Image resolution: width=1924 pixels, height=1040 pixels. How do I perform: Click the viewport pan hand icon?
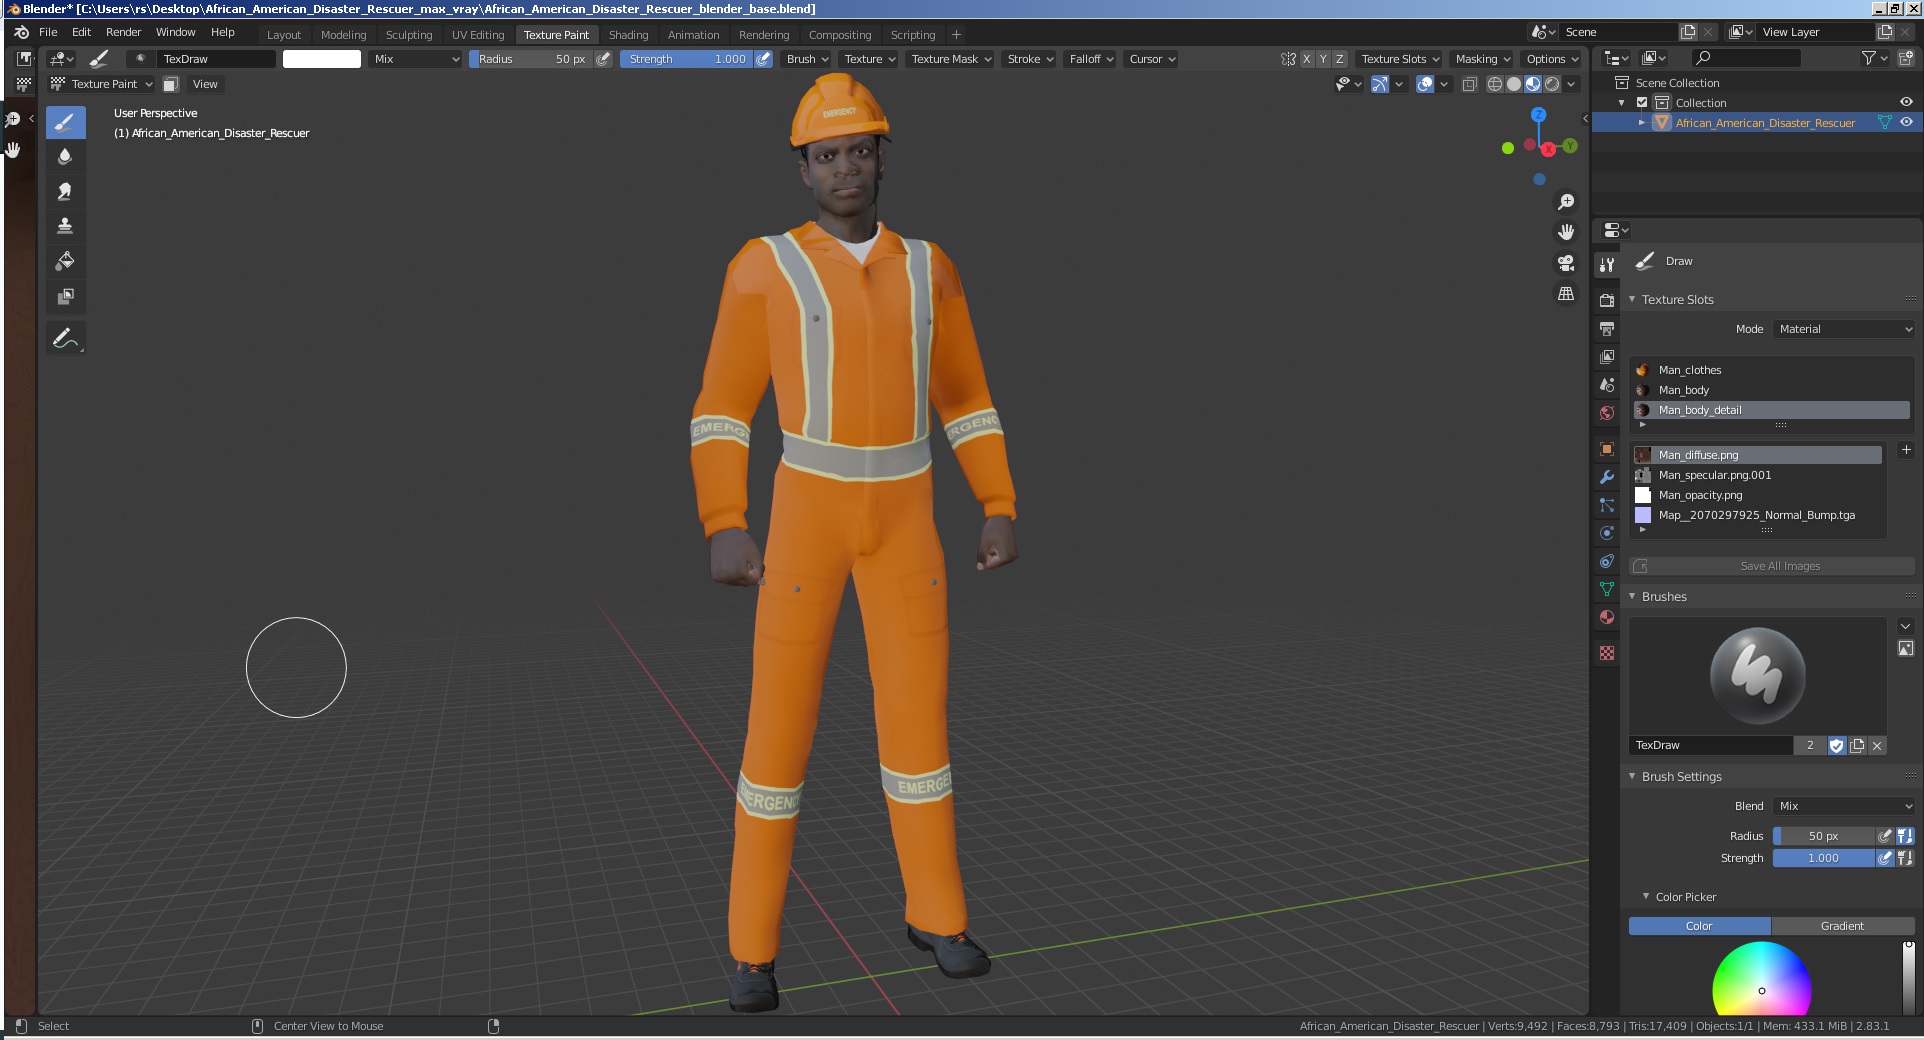[x=1566, y=232]
